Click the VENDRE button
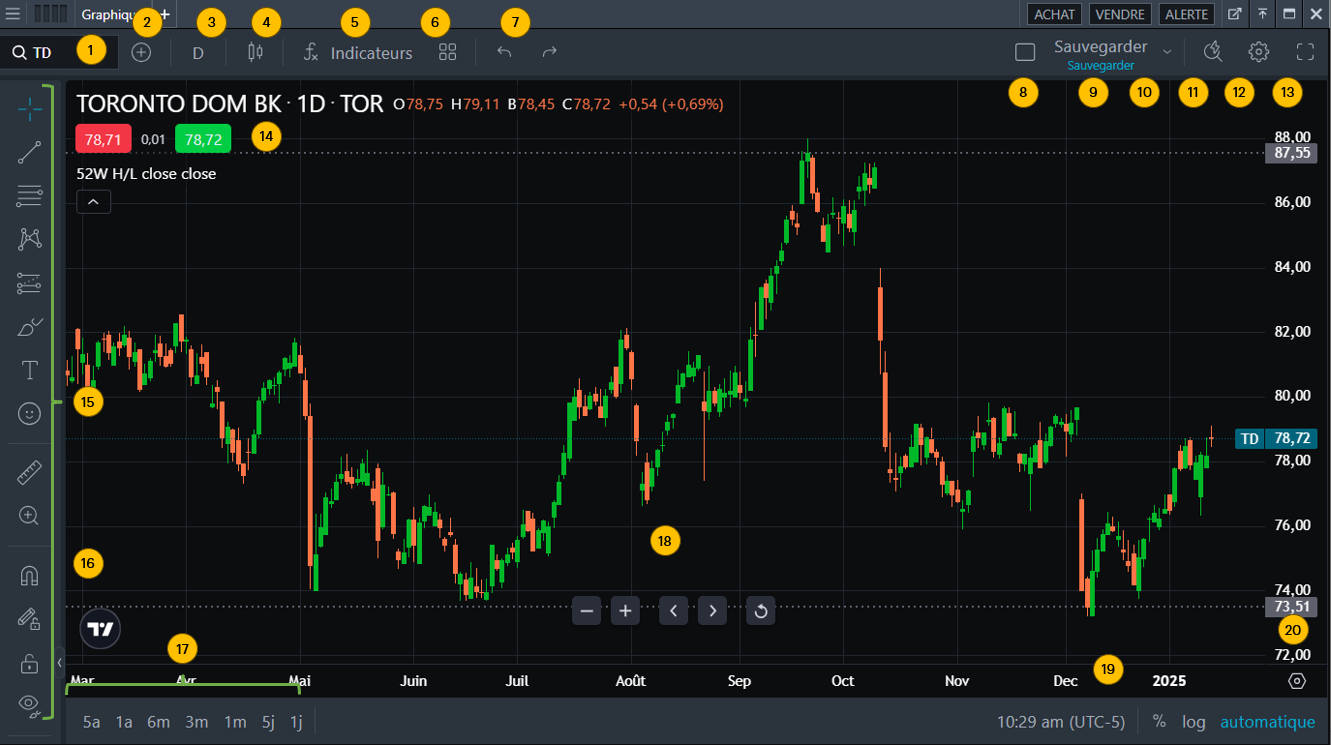 1119,14
